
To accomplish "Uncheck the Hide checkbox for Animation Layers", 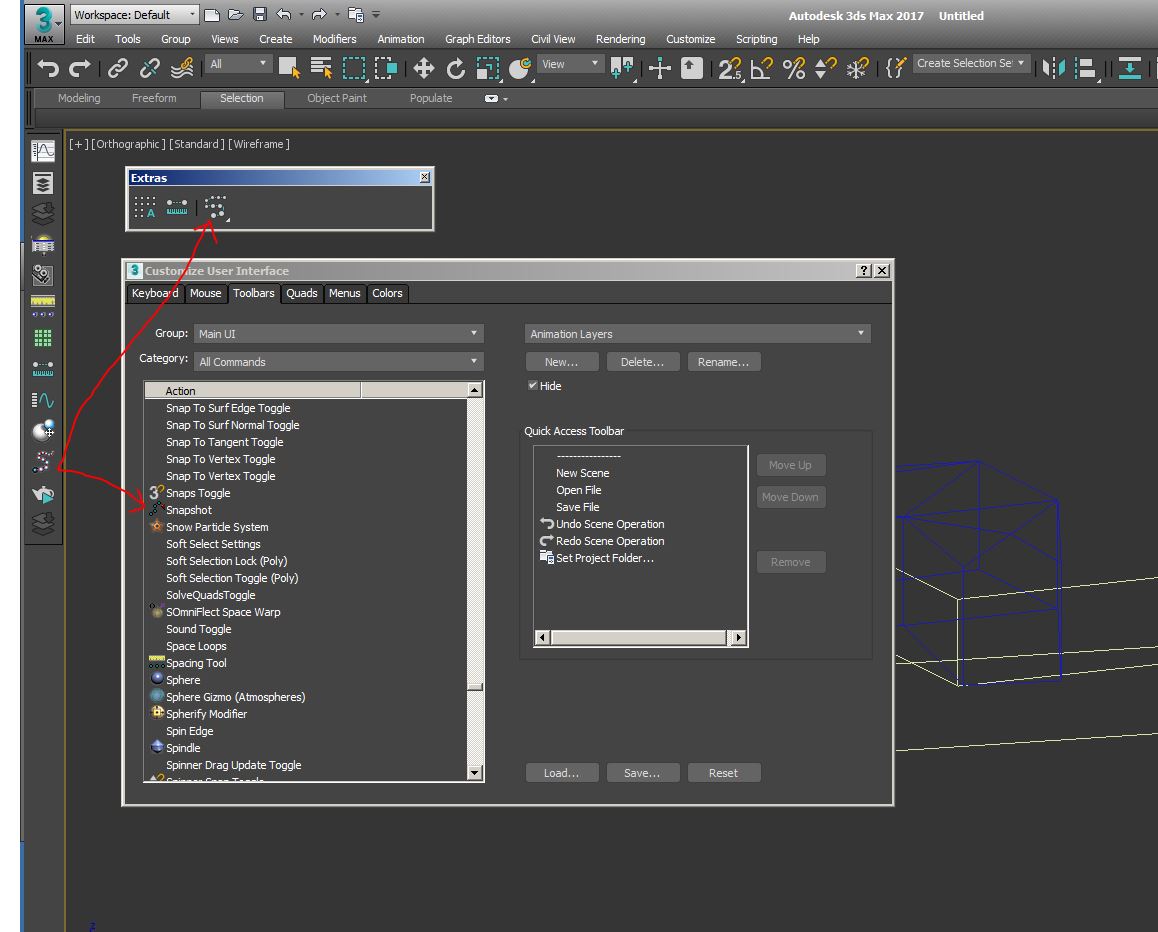I will (x=533, y=385).
